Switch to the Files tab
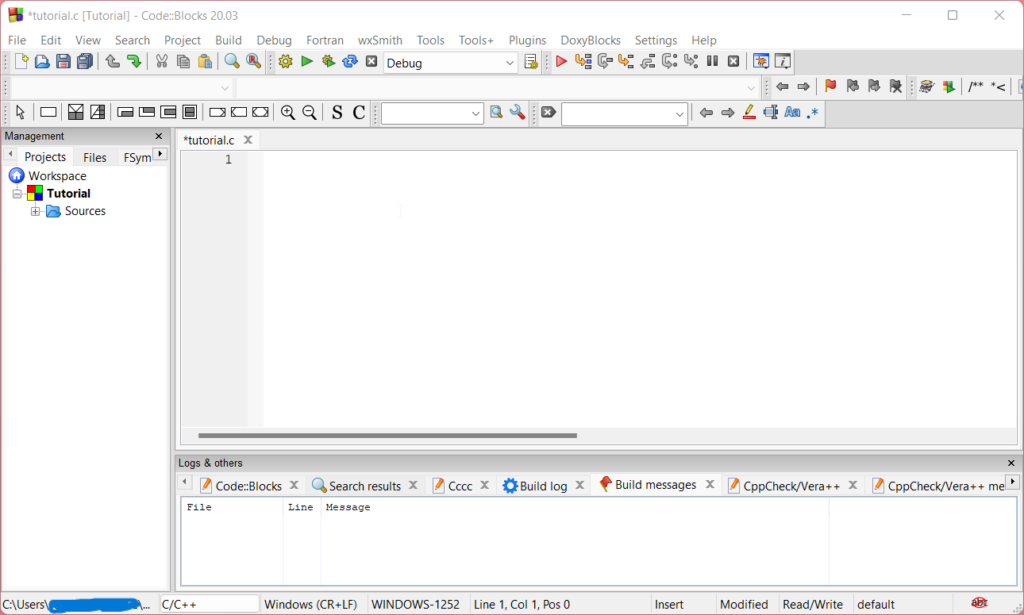 click(95, 157)
